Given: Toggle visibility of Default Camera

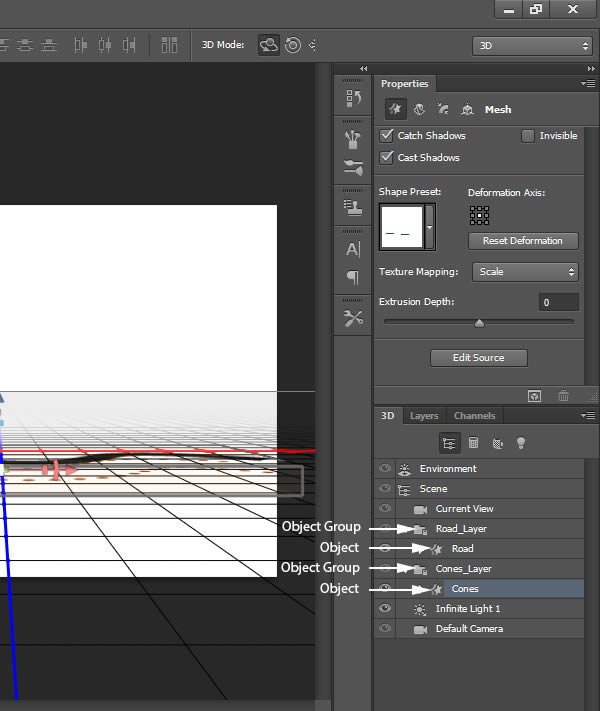Looking at the screenshot, I should pos(385,628).
